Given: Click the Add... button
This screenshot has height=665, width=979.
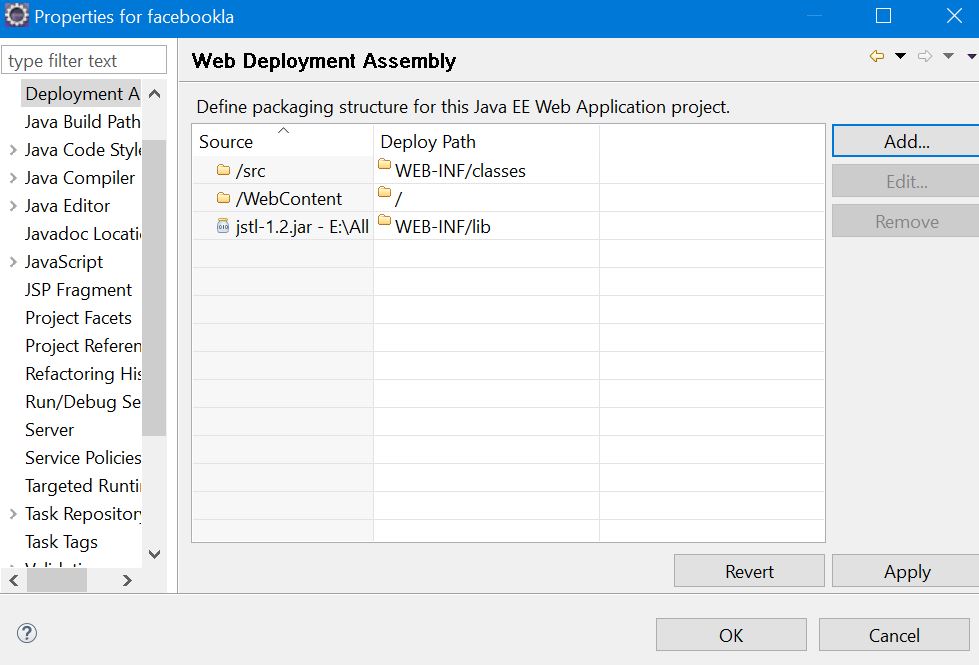Looking at the screenshot, I should [x=905, y=141].
